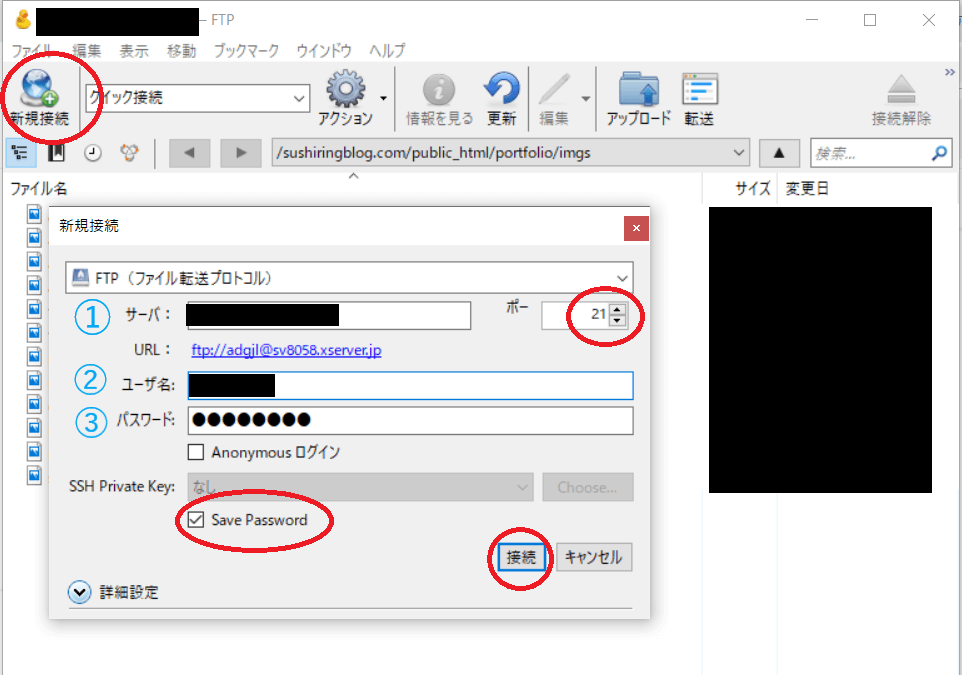
Task: Toggle the Save Password checkbox
Action: (196, 520)
